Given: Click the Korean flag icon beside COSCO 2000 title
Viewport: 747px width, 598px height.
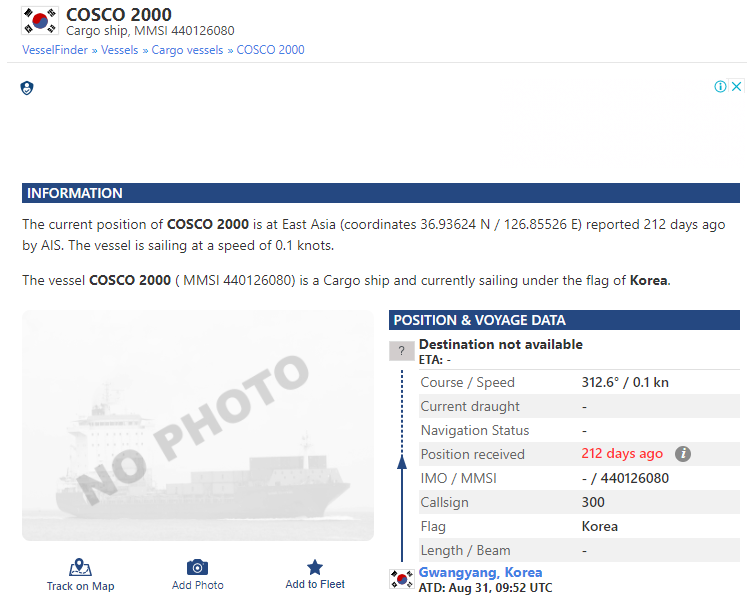Looking at the screenshot, I should click(x=40, y=21).
